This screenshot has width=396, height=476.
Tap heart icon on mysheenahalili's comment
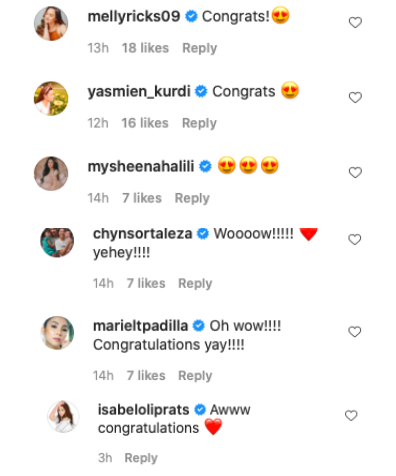(355, 173)
